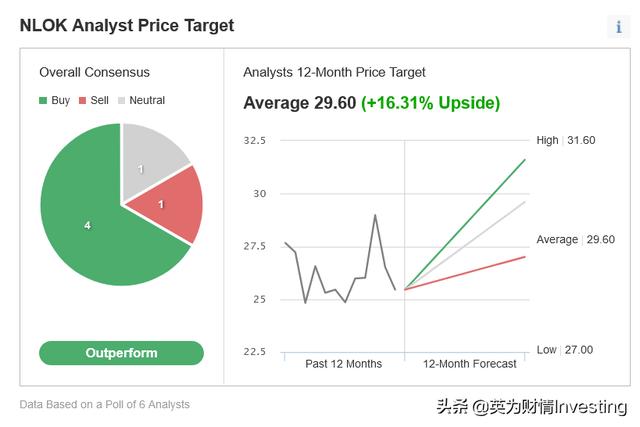Toggle the Neutral legend entry
The width and height of the screenshot is (640, 427).
pyautogui.click(x=141, y=100)
